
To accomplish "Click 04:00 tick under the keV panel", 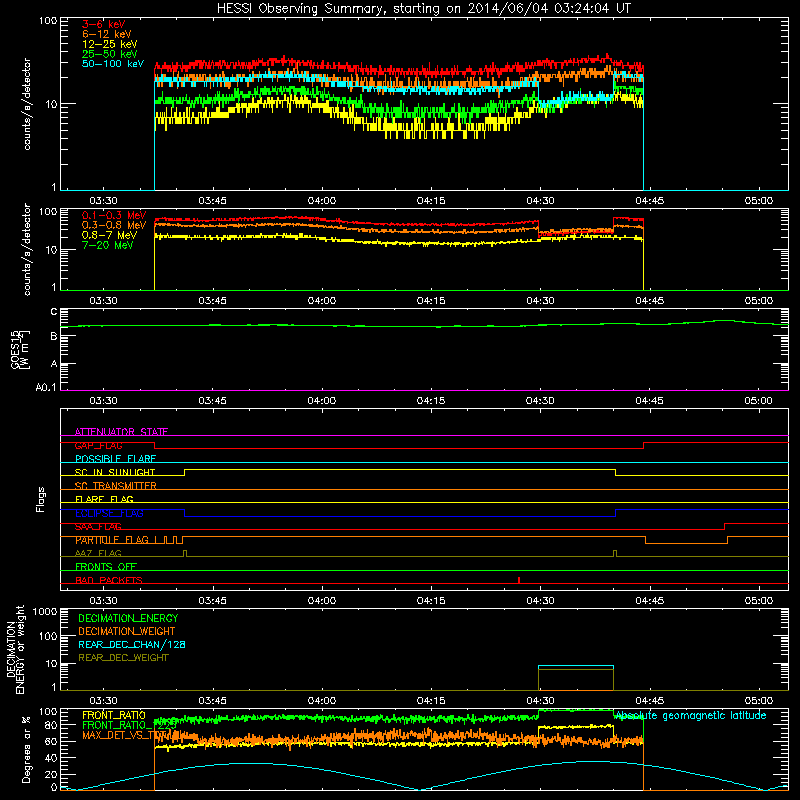I will point(322,201).
